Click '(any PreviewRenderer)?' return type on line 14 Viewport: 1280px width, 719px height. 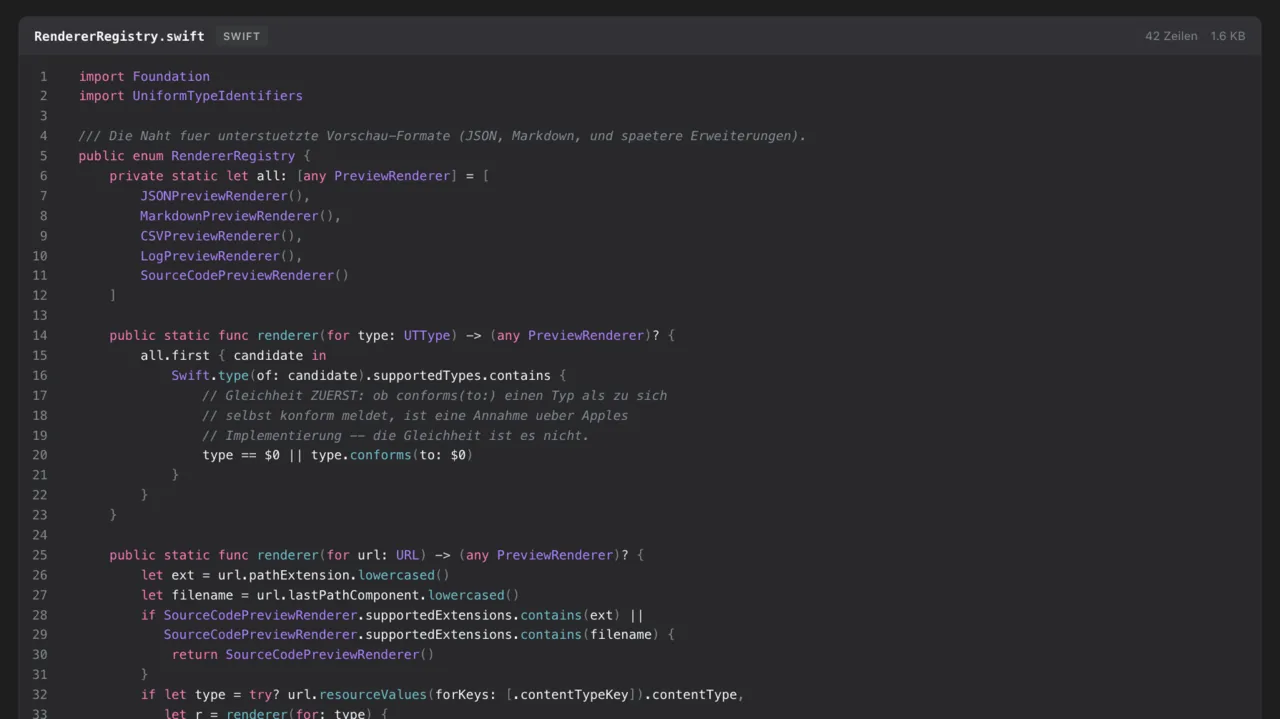click(x=575, y=335)
